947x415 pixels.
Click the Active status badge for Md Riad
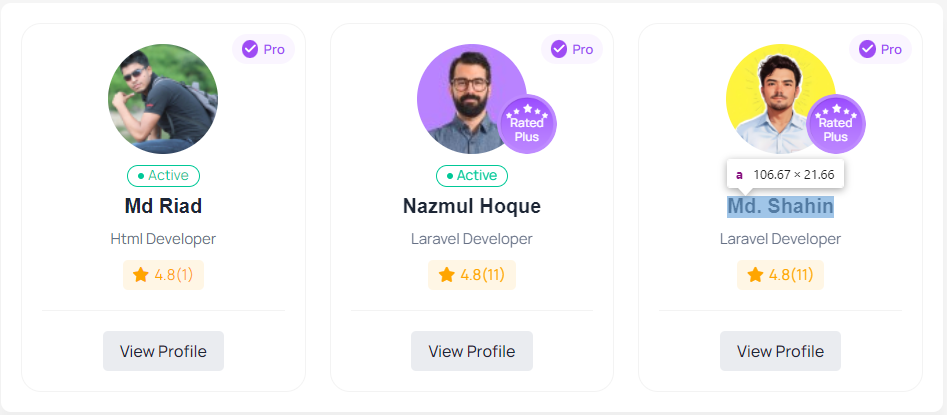163,176
